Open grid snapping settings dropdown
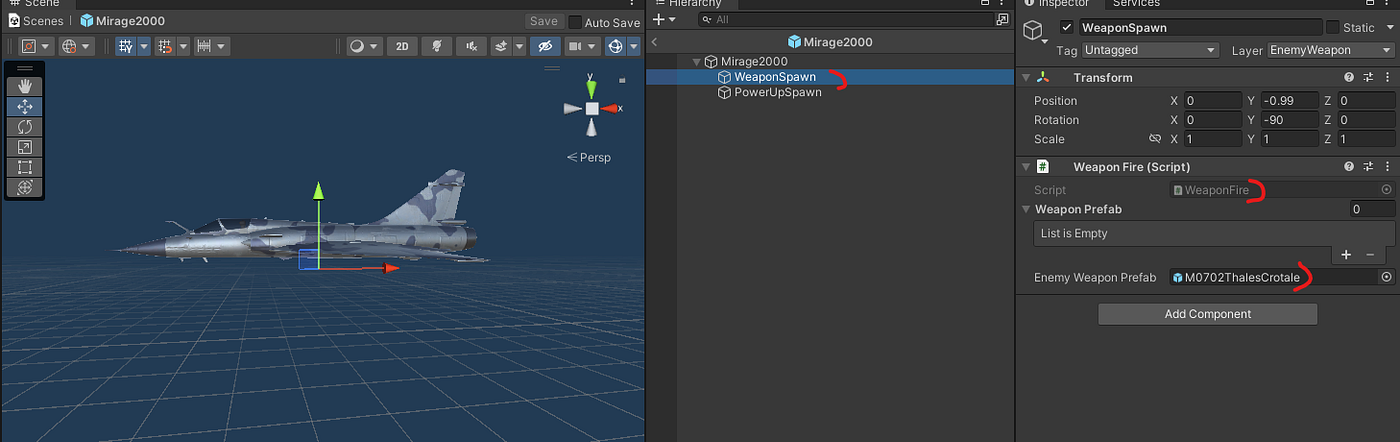Viewport: 1400px width, 442px height. pyautogui.click(x=183, y=46)
